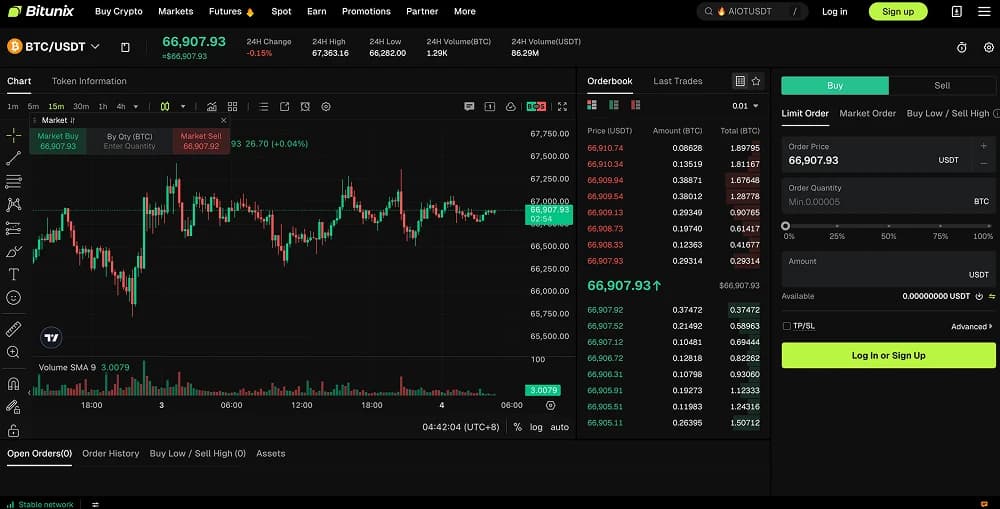The height and width of the screenshot is (509, 1000).
Task: Show only sell orders in orderbook
Action: [635, 105]
